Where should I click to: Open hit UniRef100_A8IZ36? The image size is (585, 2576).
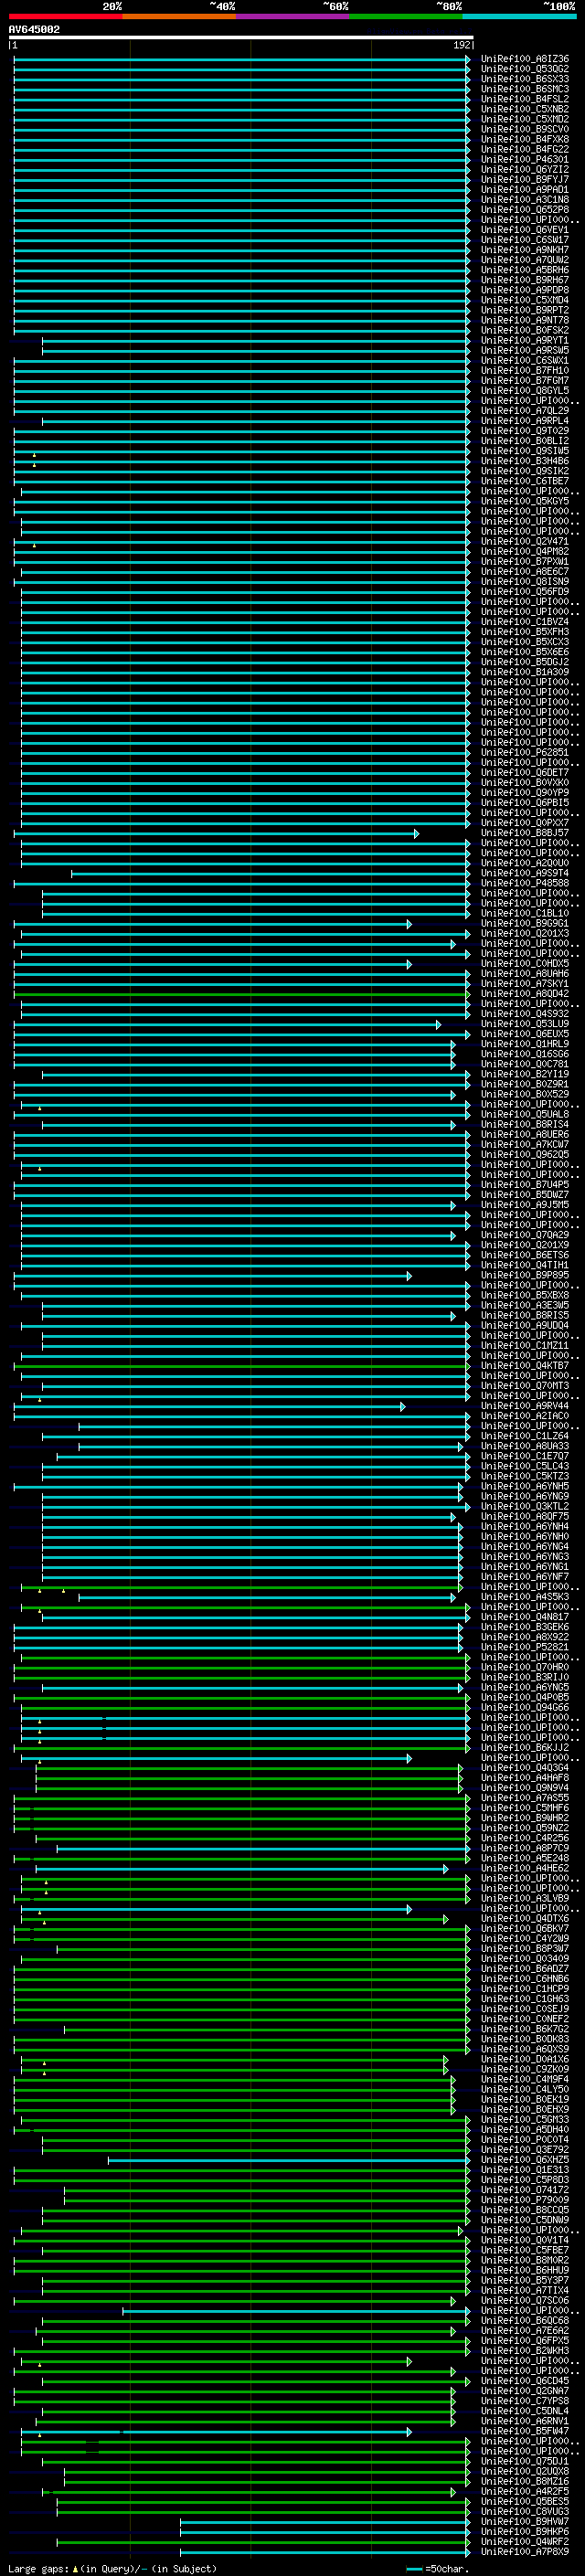525,59
